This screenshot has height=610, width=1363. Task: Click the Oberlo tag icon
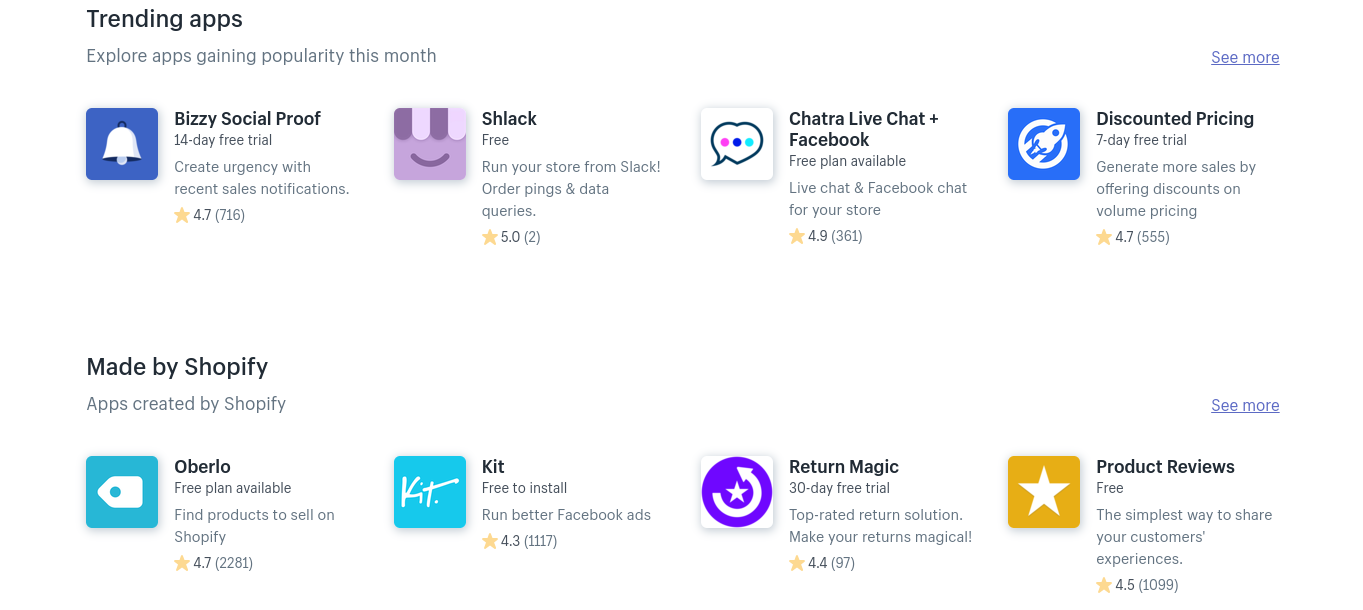tap(122, 492)
